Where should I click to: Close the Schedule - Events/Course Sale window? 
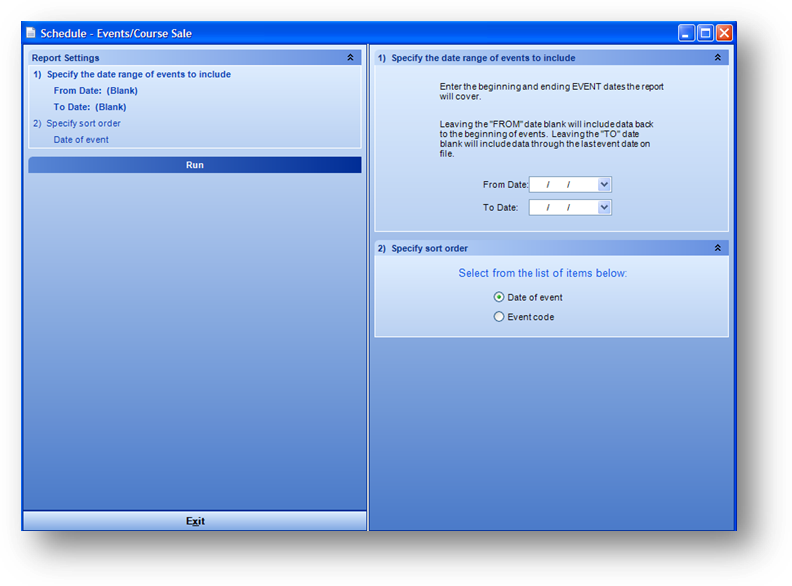tap(724, 33)
